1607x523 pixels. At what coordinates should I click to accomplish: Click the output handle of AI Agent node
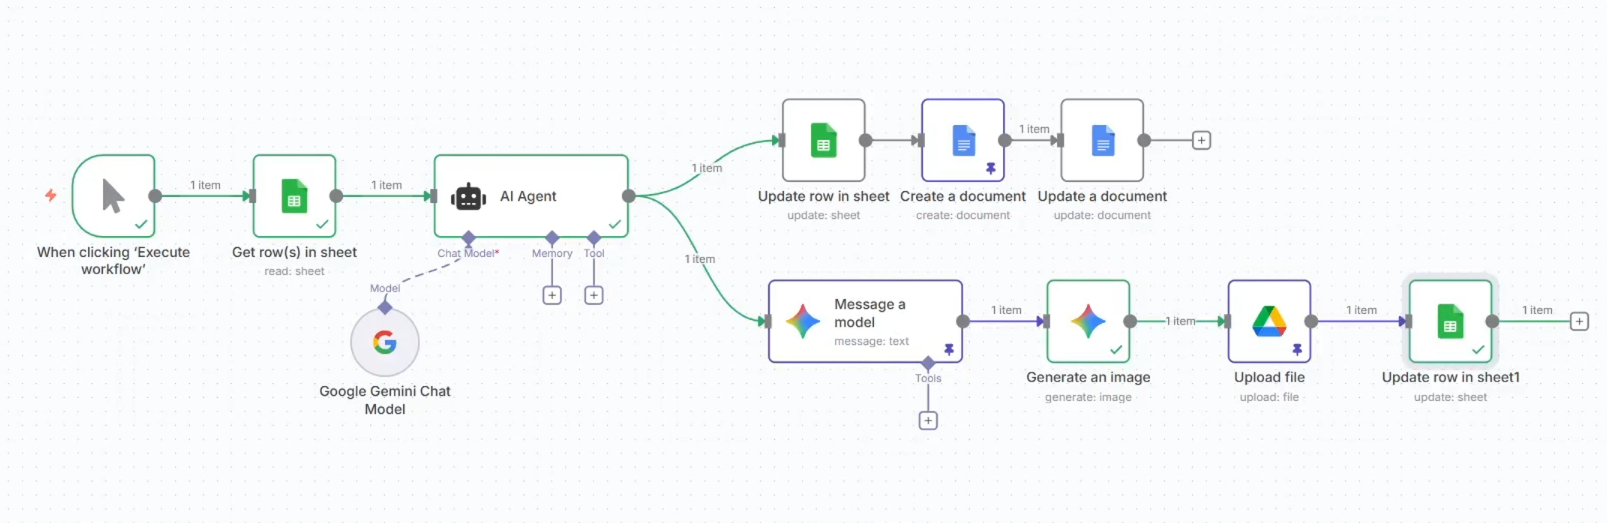(629, 196)
